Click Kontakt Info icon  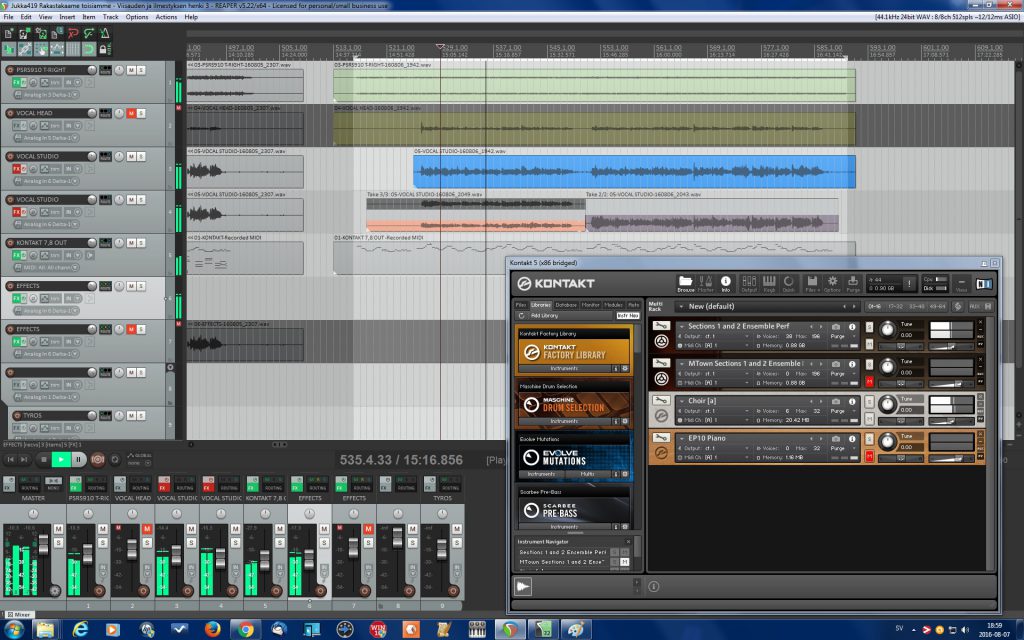click(726, 283)
